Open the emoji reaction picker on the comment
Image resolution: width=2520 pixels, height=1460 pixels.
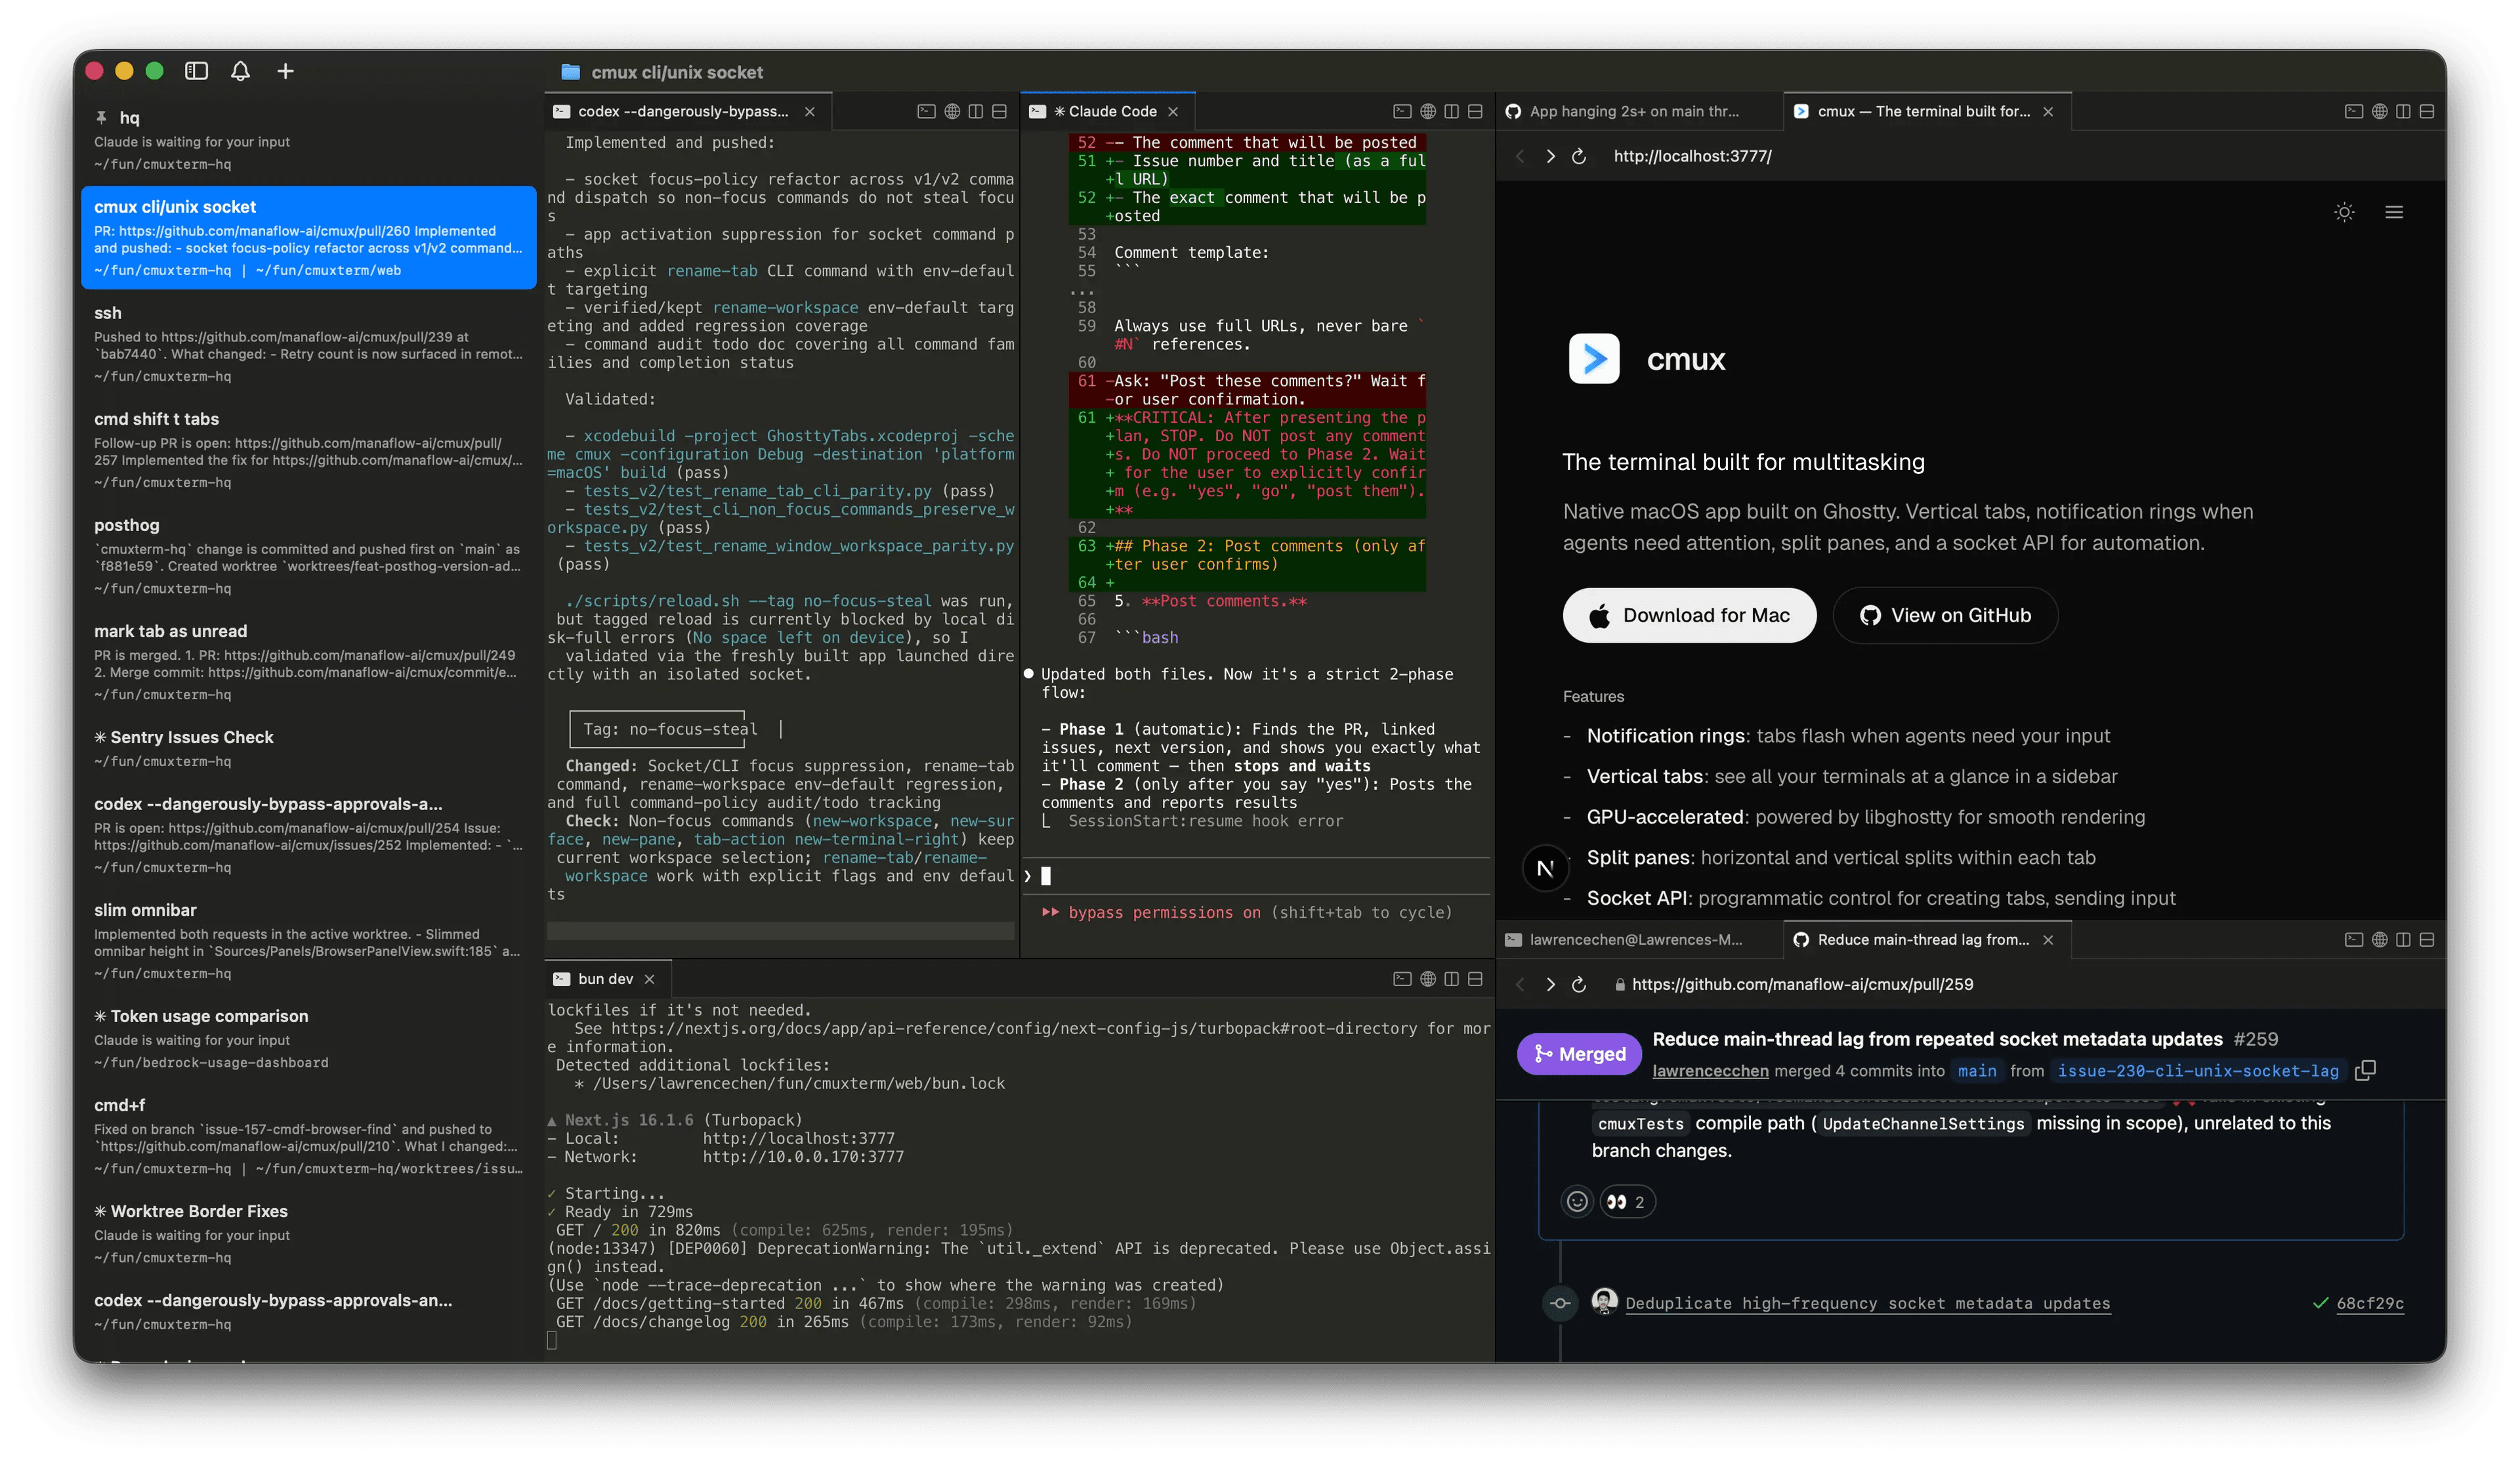coord(1577,1202)
